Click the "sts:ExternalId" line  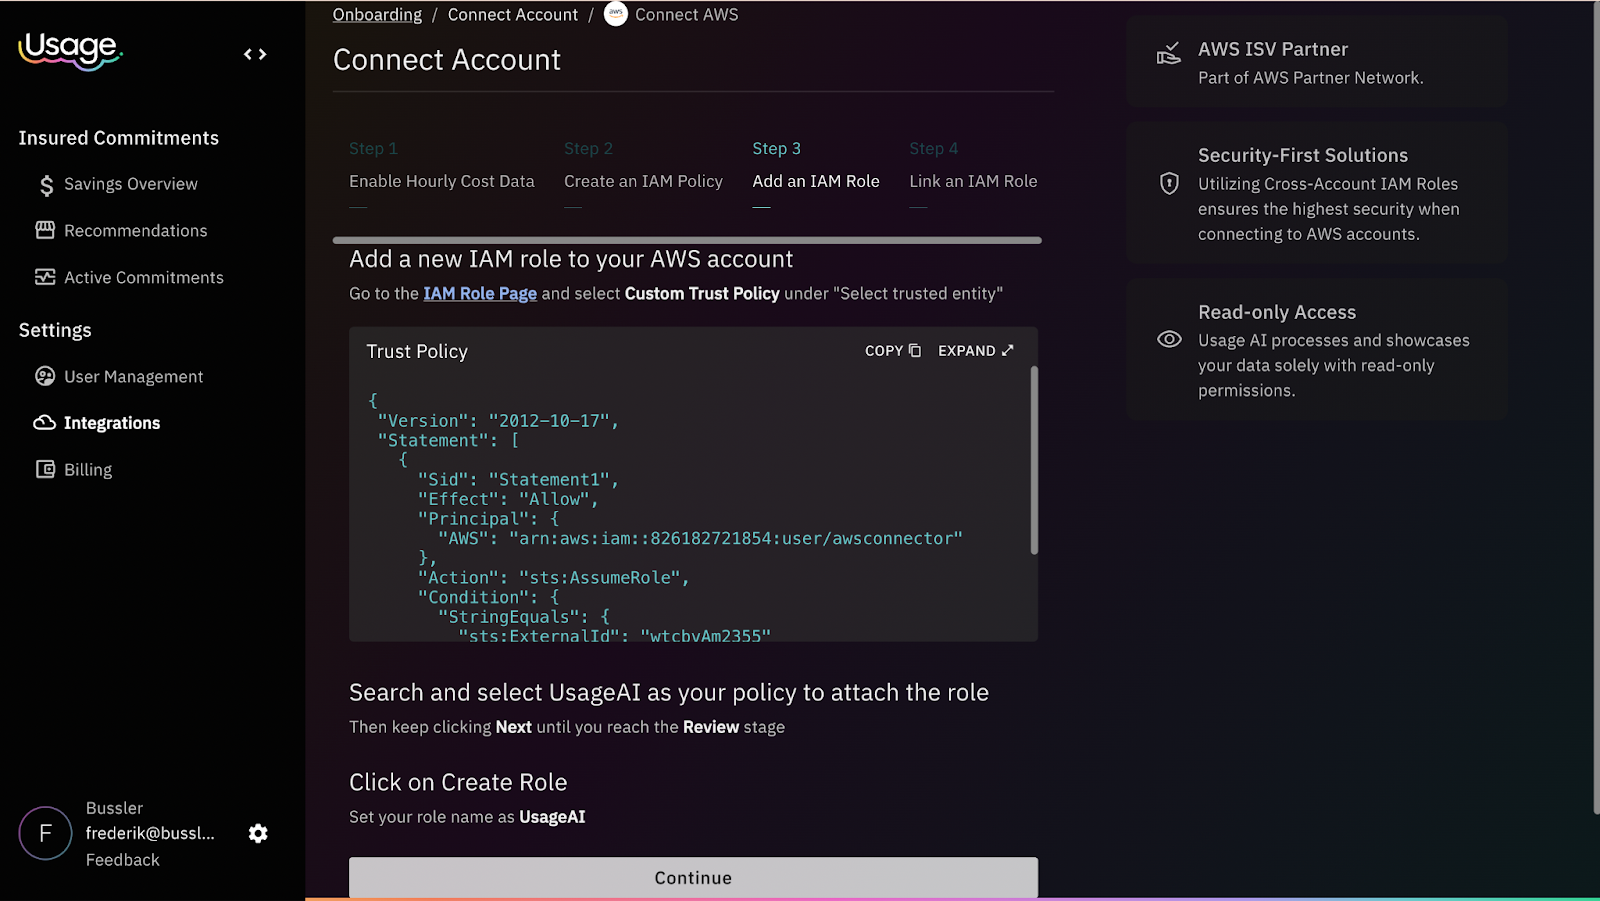pyautogui.click(x=614, y=635)
